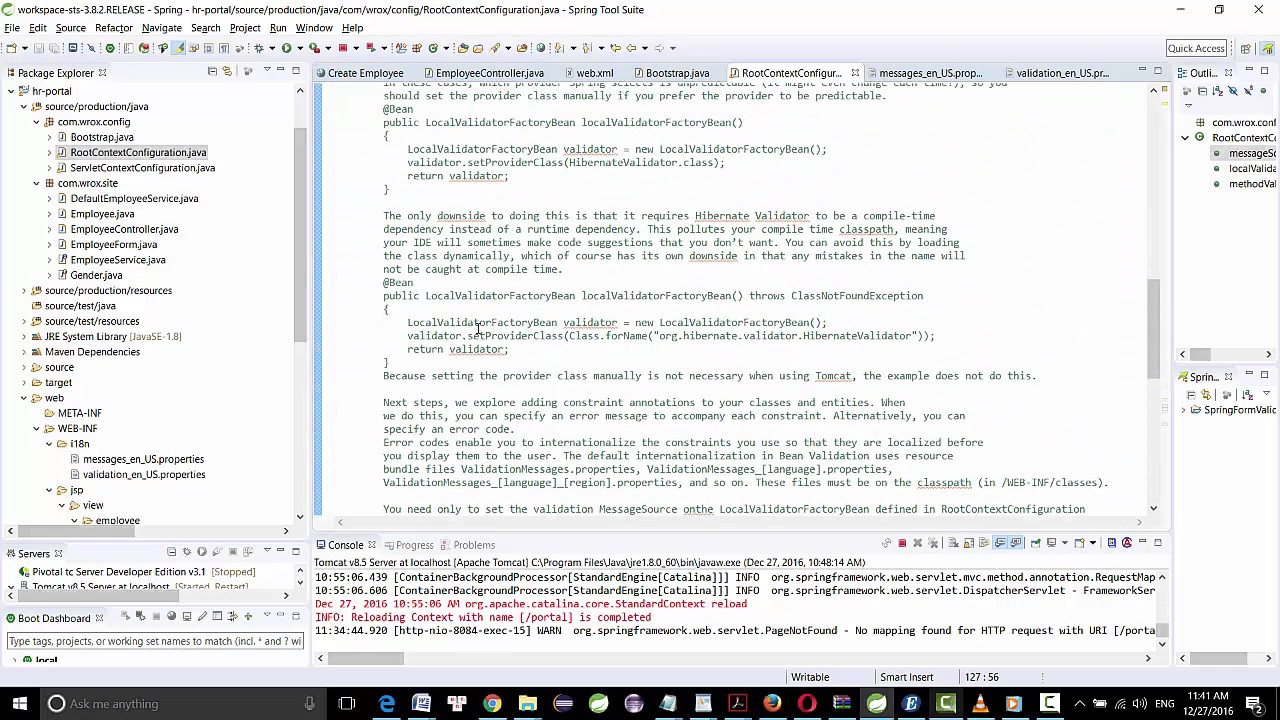Switch to the Problems tab

467,545
